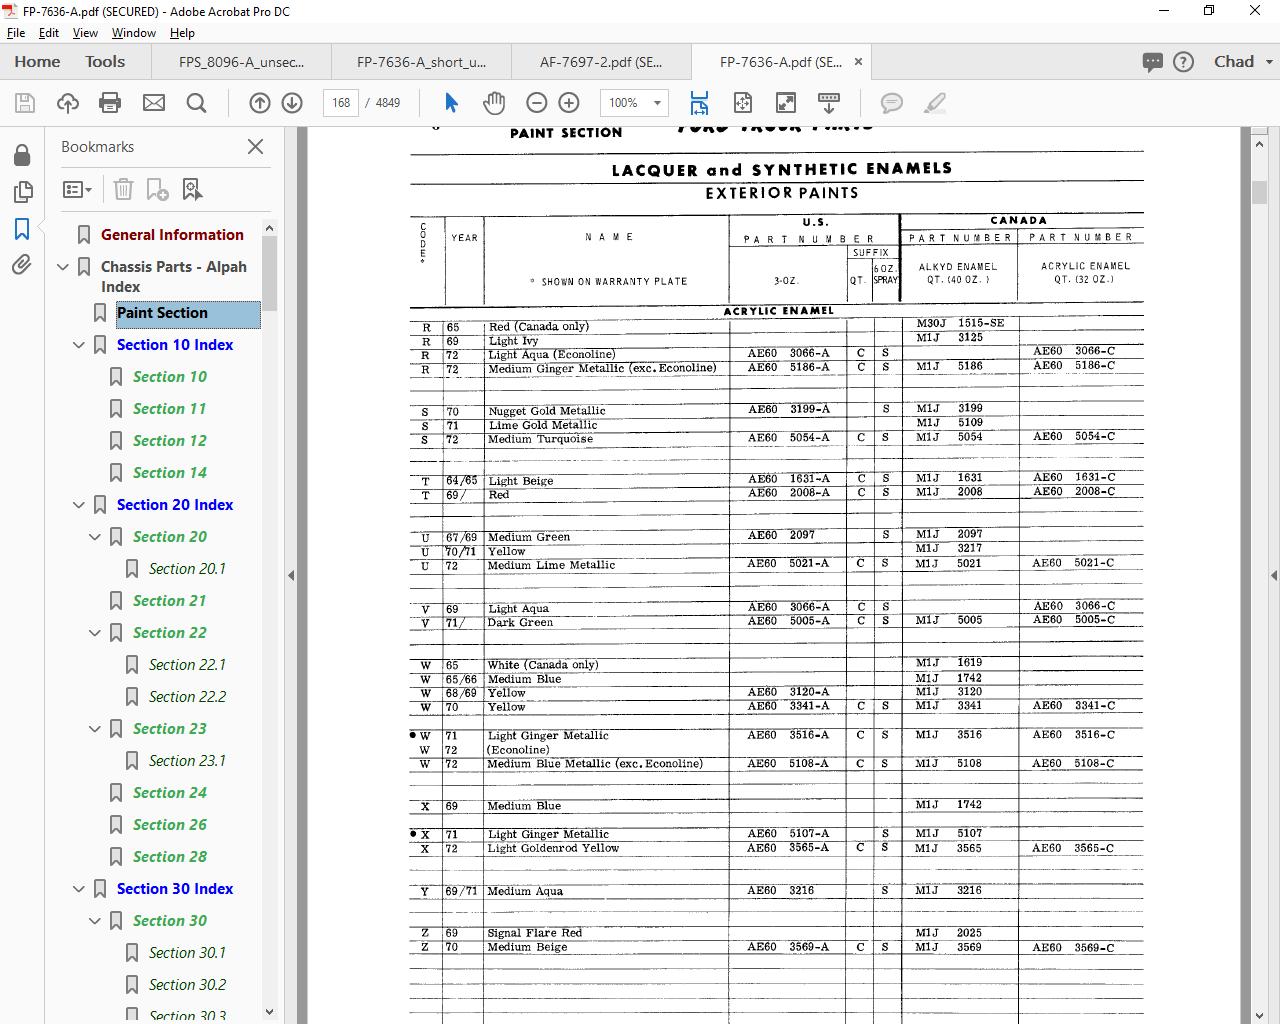Toggle the Bookmarks panel sidebar button
Image resolution: width=1280 pixels, height=1024 pixels.
(x=21, y=229)
